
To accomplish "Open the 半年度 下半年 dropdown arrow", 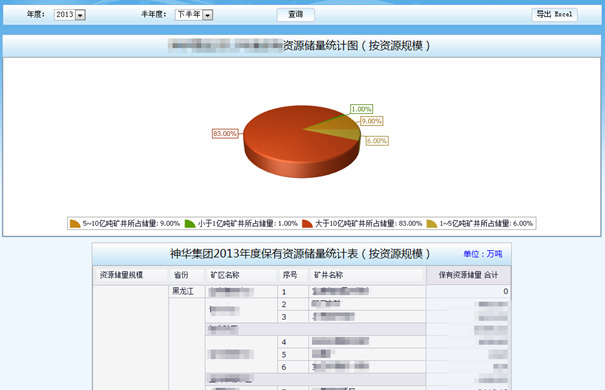I will click(208, 15).
